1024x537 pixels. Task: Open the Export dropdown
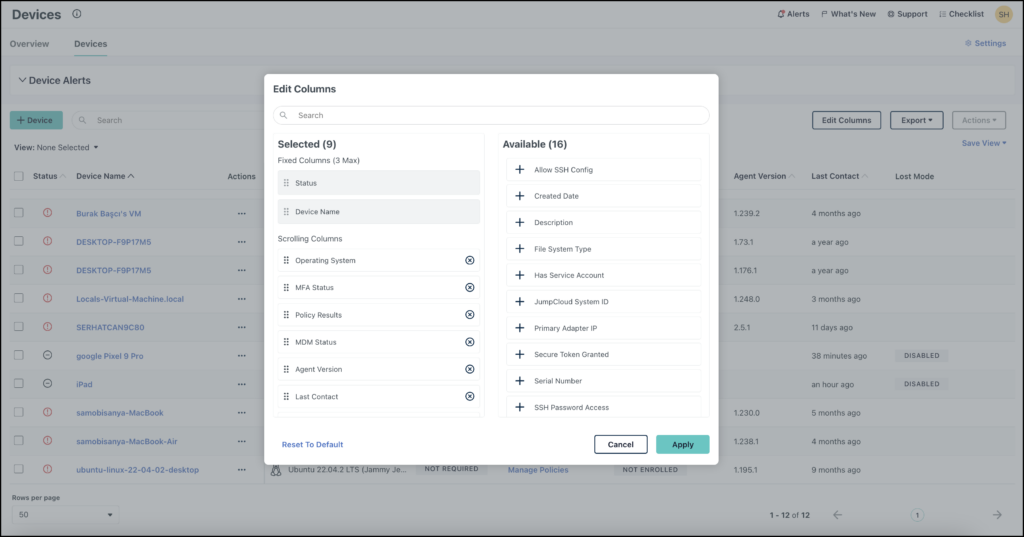point(916,120)
